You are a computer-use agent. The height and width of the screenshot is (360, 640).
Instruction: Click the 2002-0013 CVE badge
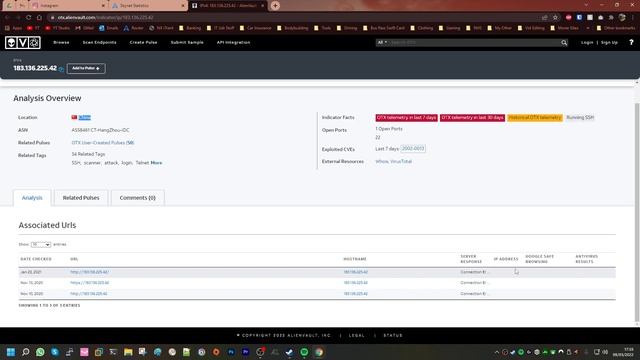pos(413,149)
